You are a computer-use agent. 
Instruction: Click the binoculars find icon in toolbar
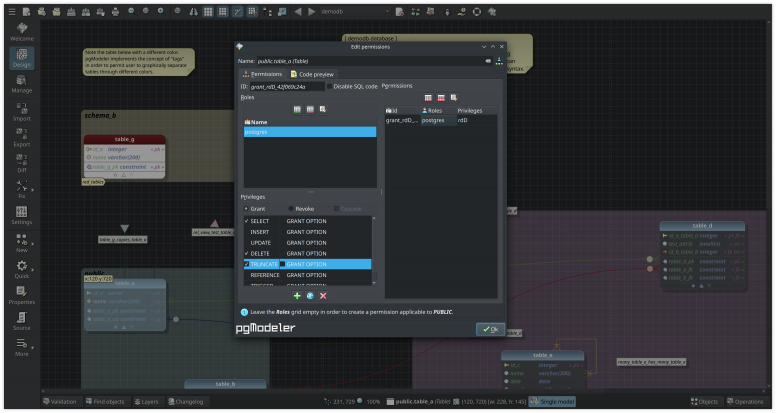pyautogui.click(x=194, y=11)
